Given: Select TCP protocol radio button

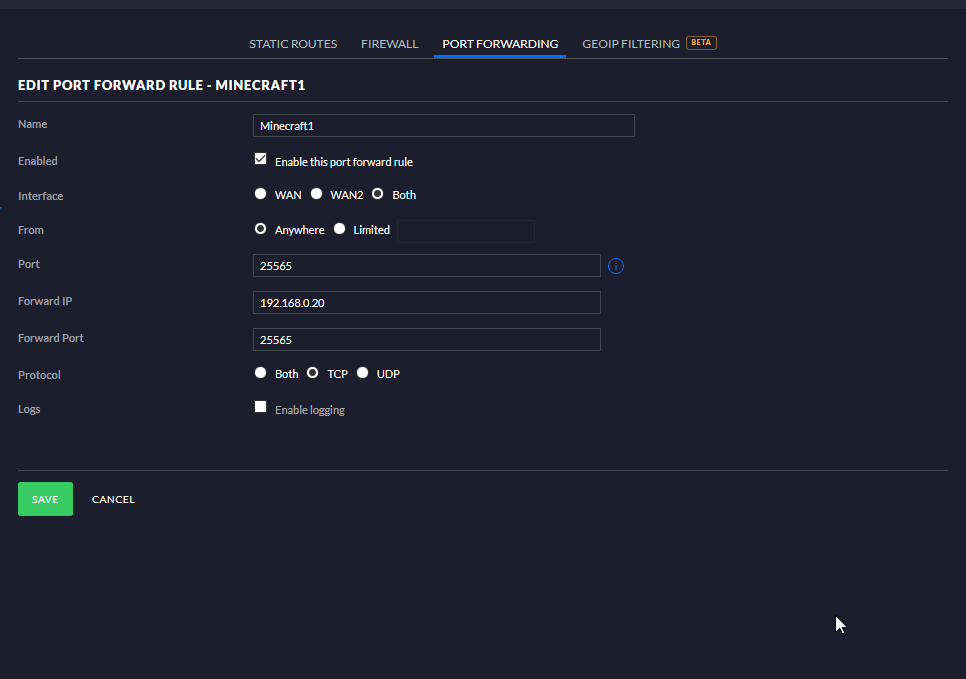Looking at the screenshot, I should coord(313,373).
